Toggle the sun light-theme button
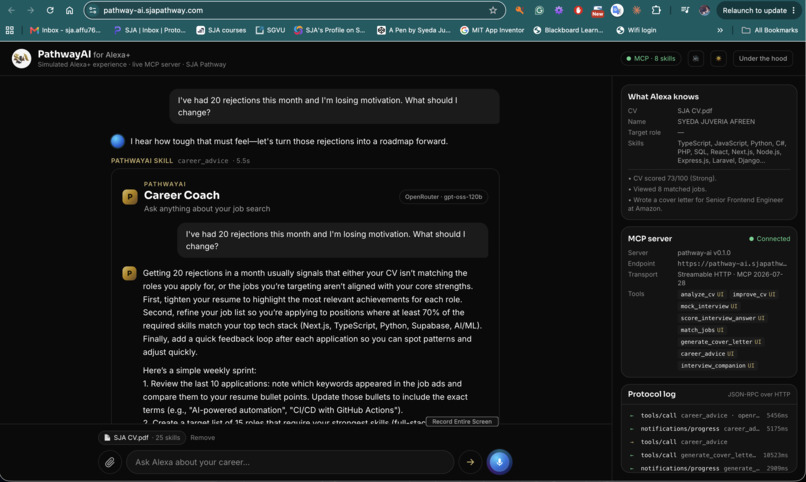Screen dimensions: 806x482 pyautogui.click(x=718, y=59)
